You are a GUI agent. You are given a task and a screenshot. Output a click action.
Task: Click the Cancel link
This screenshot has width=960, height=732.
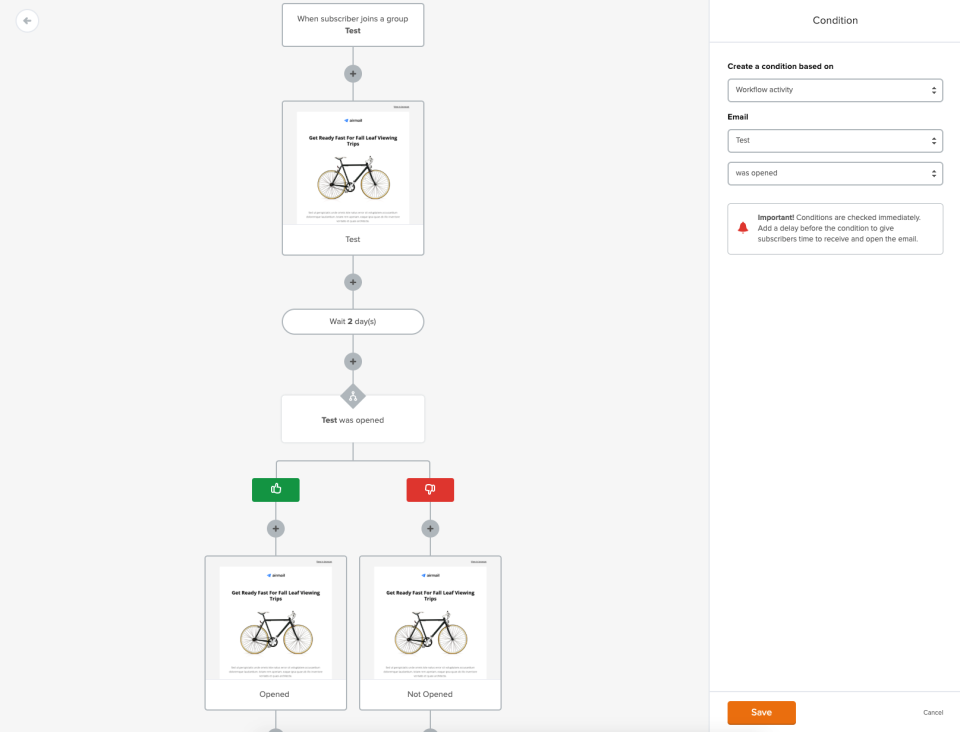click(933, 712)
